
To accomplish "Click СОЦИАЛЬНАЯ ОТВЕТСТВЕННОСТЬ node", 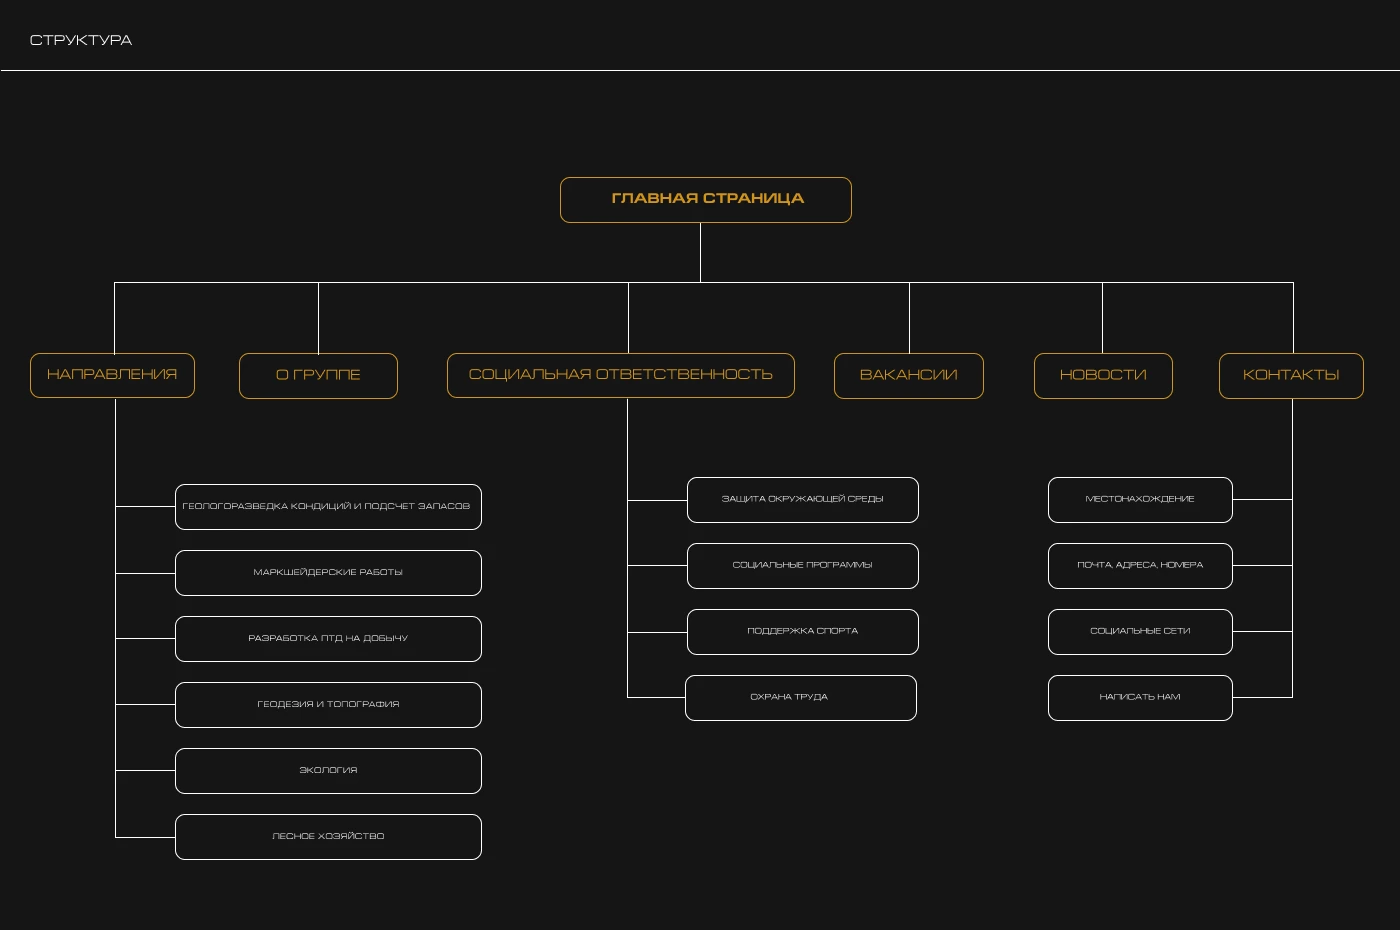I will tap(620, 375).
